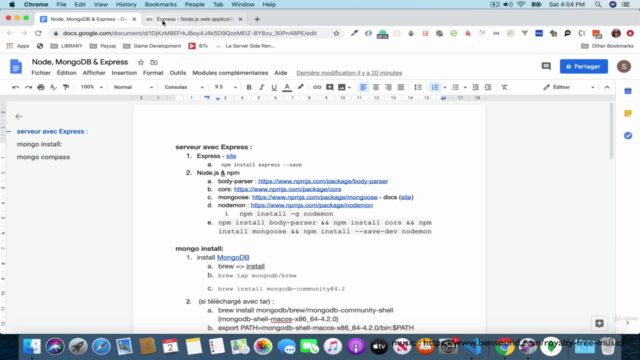This screenshot has height=360, width=640.
Task: Open the mongoose npmjs package link
Action: [314, 197]
